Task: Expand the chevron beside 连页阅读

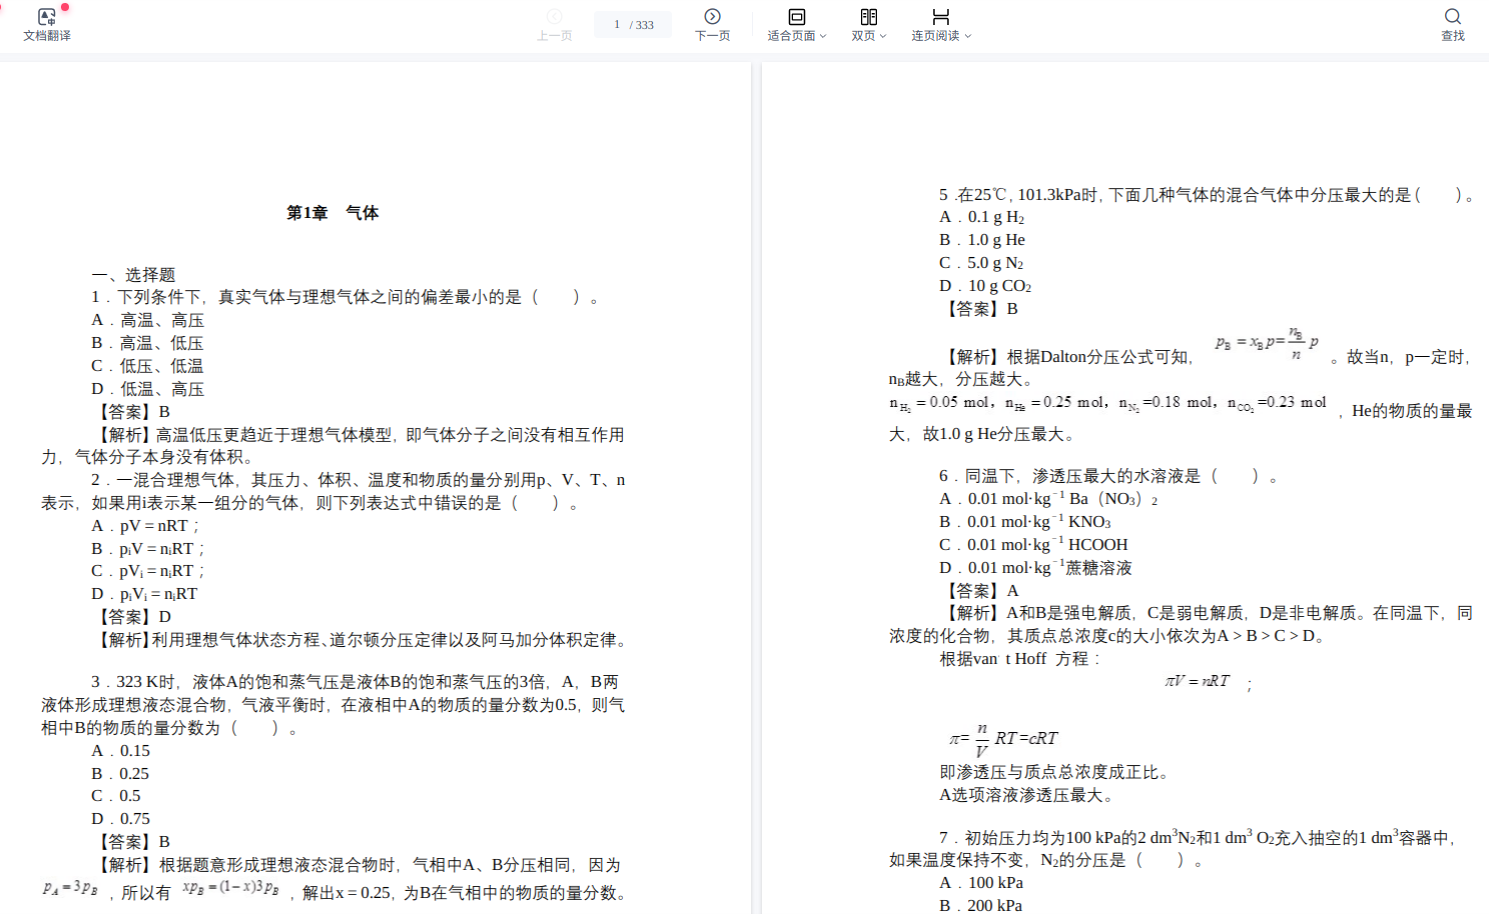Action: coord(967,36)
